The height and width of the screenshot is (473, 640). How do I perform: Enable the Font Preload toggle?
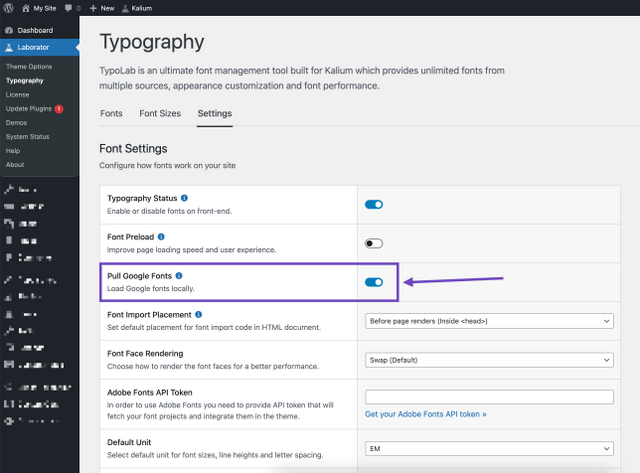tap(374, 243)
